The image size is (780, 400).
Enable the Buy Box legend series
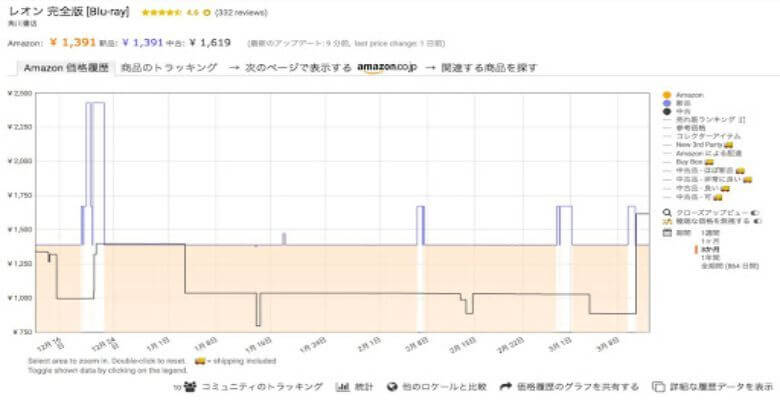691,161
